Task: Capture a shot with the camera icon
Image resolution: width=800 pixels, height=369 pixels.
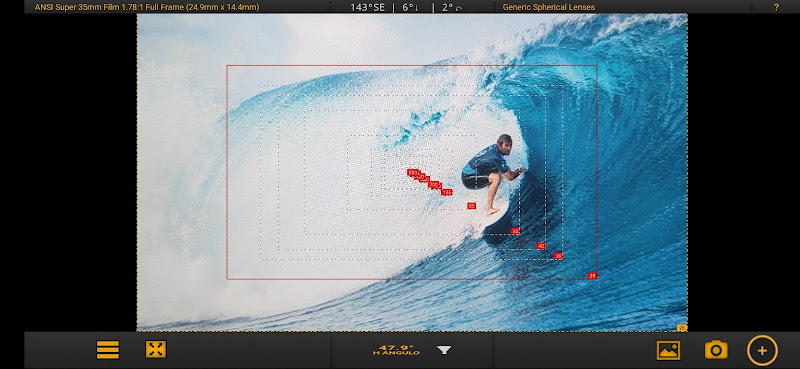Action: (x=716, y=350)
